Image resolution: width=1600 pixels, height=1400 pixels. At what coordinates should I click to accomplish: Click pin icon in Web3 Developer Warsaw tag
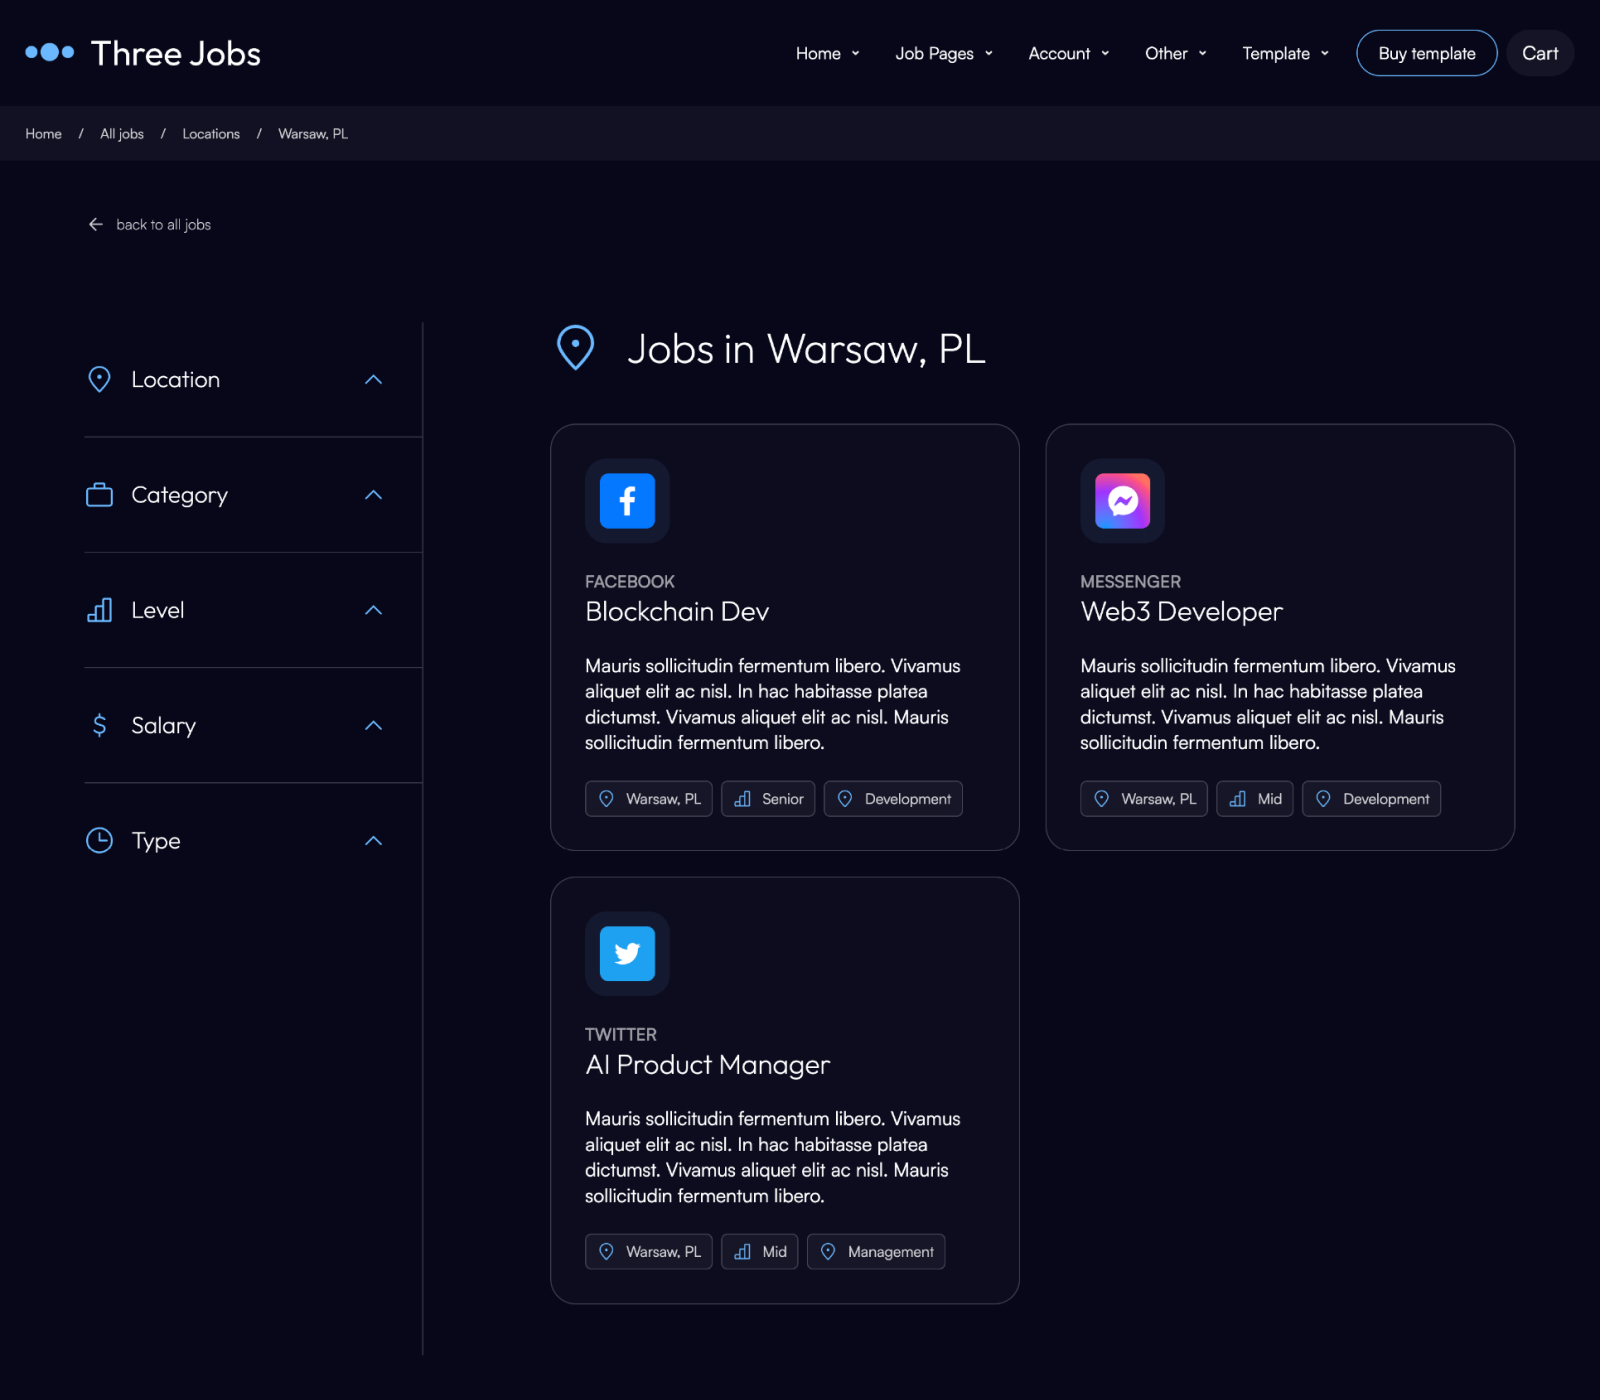click(x=1101, y=799)
